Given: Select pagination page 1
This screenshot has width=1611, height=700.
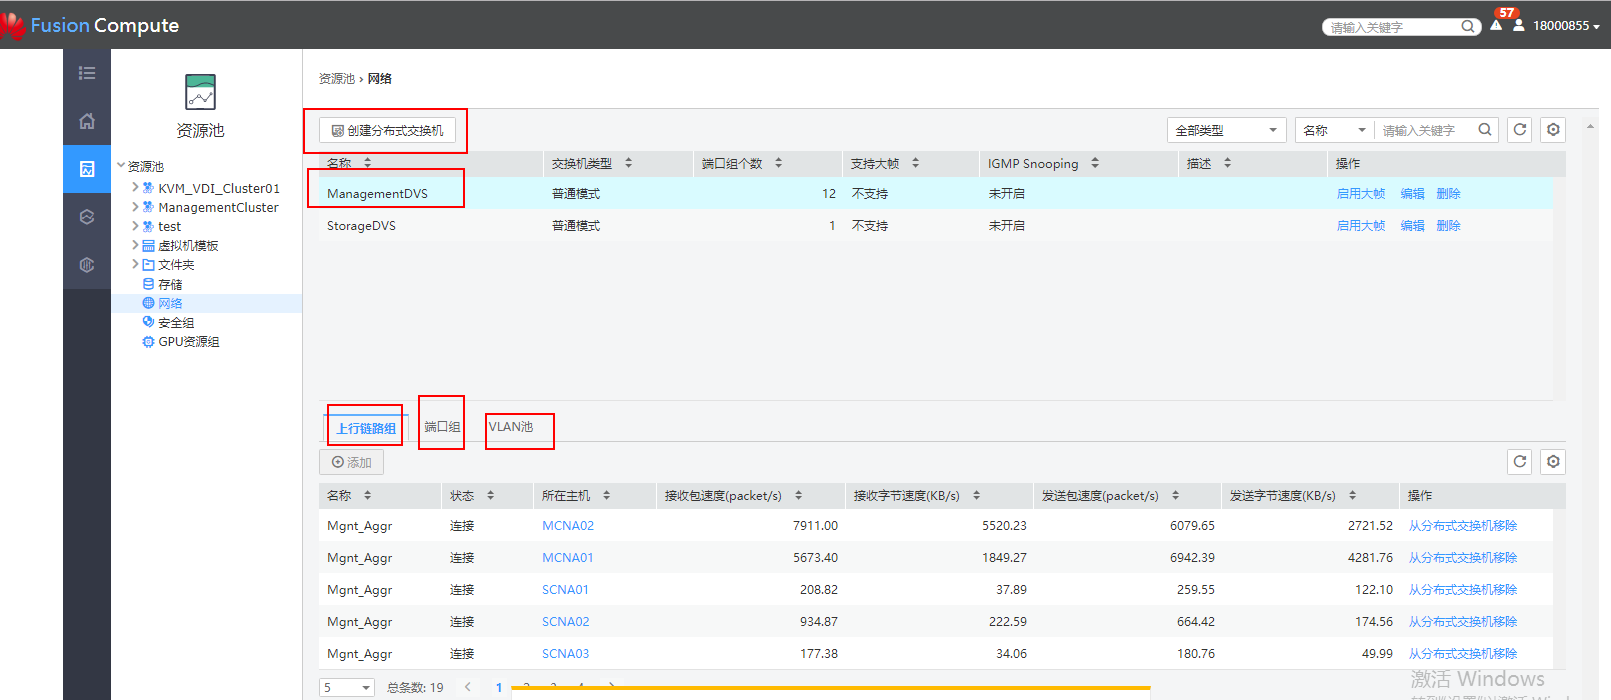Looking at the screenshot, I should 499,687.
